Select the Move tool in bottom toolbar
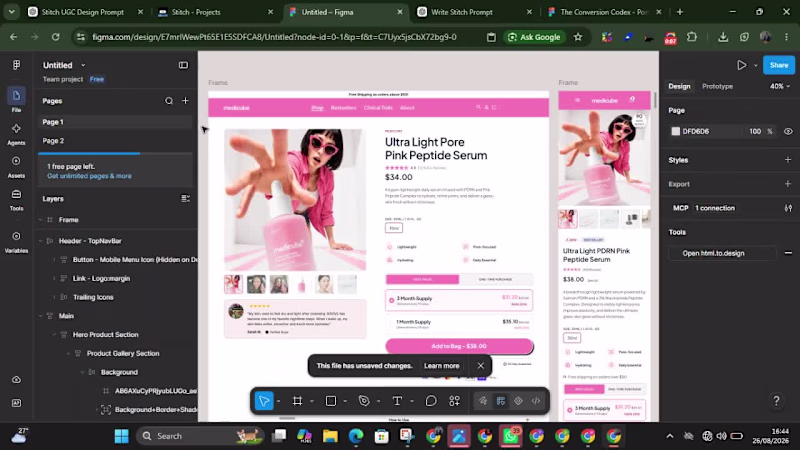Screen dimensions: 800x450 264,401
